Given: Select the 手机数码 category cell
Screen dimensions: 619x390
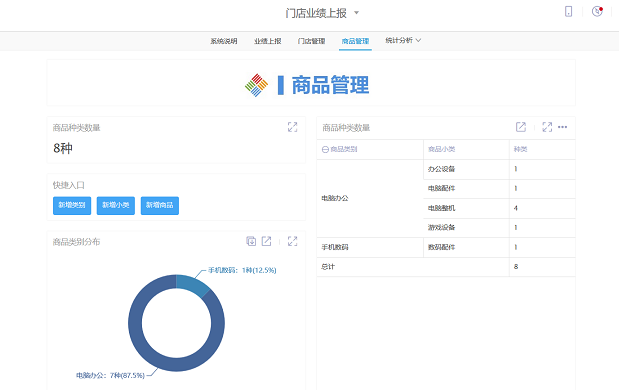Looking at the screenshot, I should point(370,247).
